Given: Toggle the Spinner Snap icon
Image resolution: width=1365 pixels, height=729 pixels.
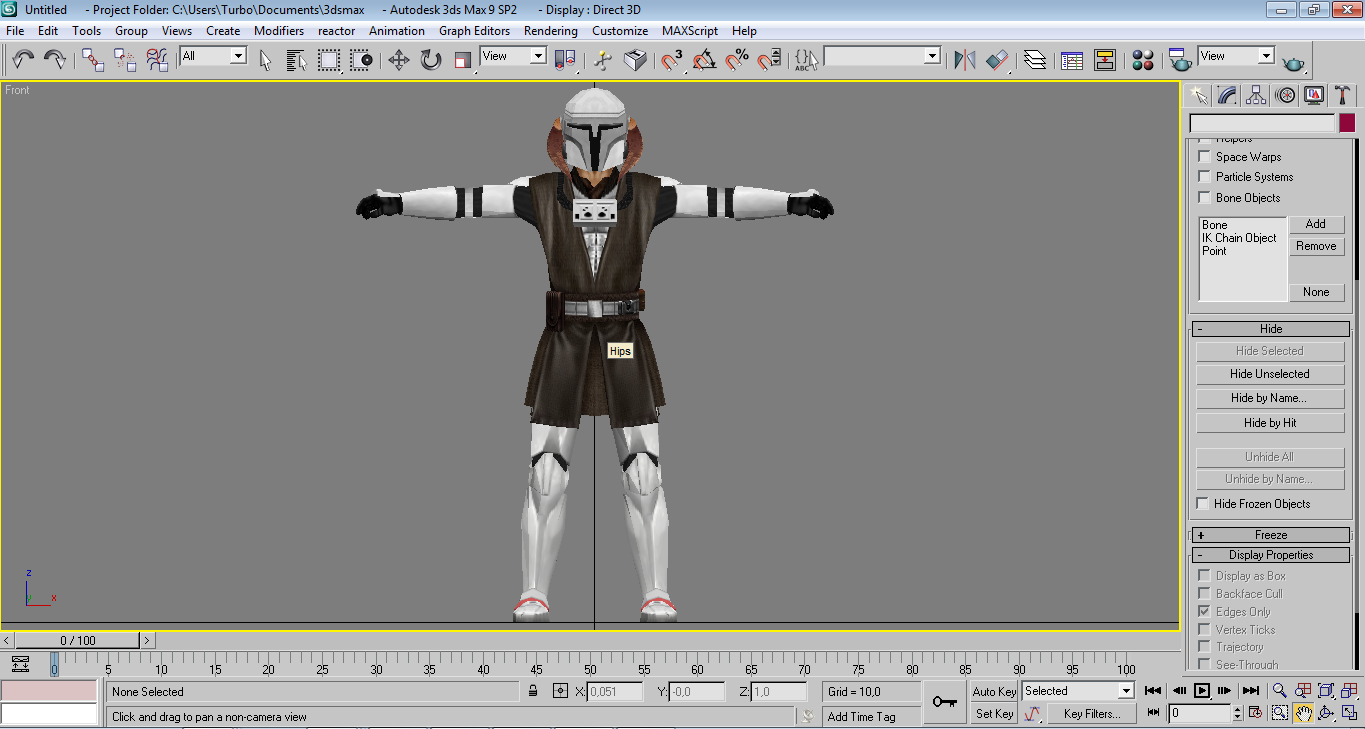Looking at the screenshot, I should coord(769,60).
